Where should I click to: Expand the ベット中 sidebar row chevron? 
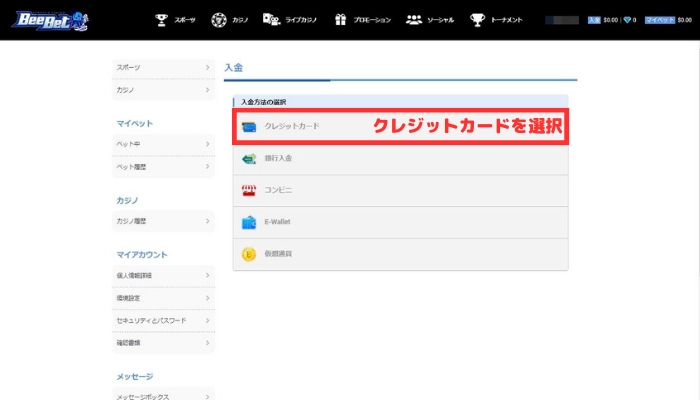click(208, 144)
